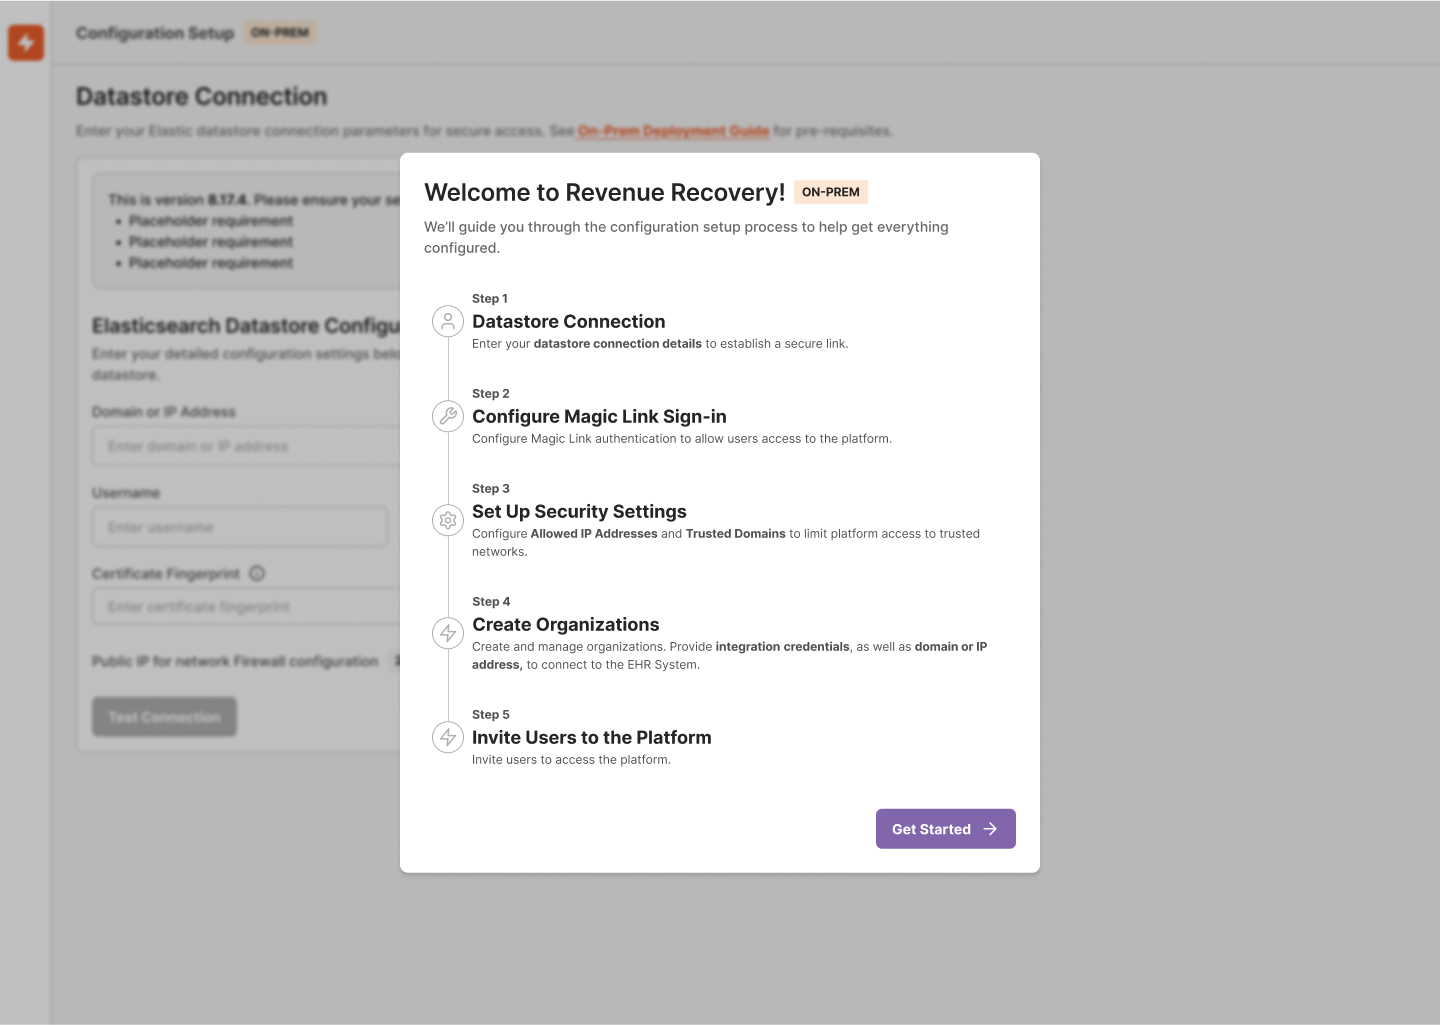Click the Invite Users to the Platform heading
The image size is (1440, 1025).
[x=591, y=737]
